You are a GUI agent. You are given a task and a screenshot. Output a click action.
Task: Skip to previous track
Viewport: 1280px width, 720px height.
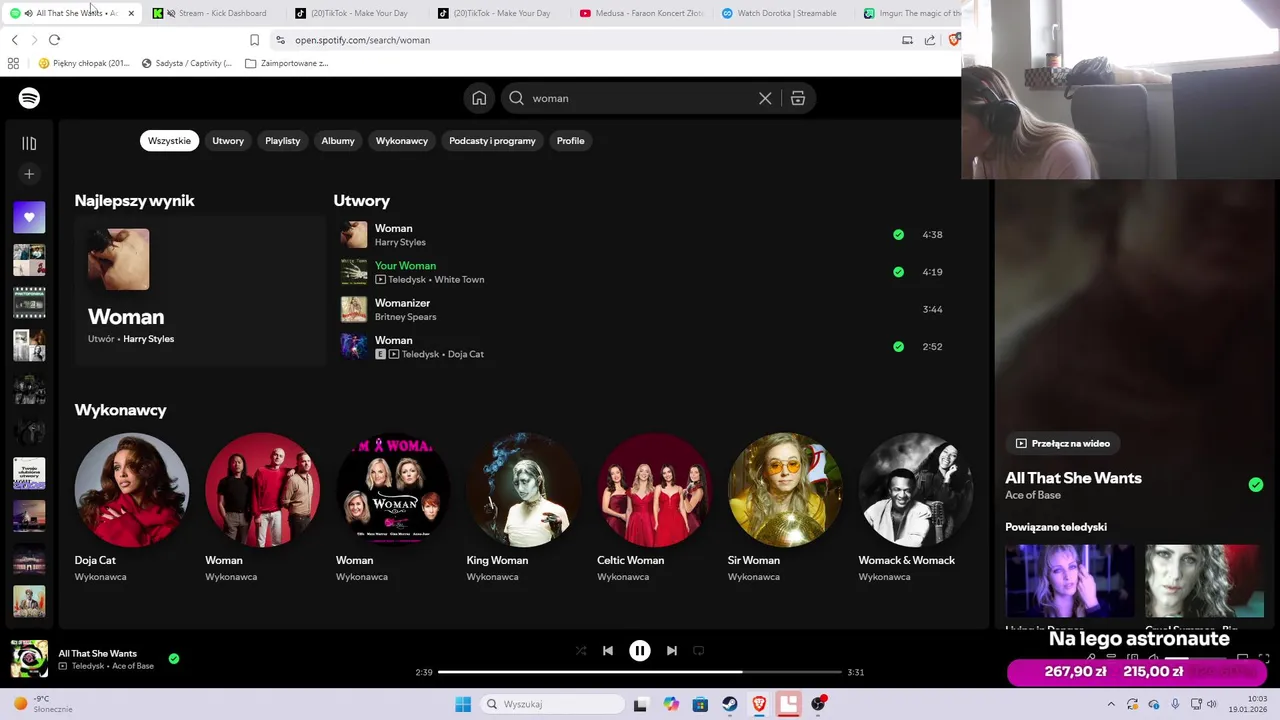[607, 650]
